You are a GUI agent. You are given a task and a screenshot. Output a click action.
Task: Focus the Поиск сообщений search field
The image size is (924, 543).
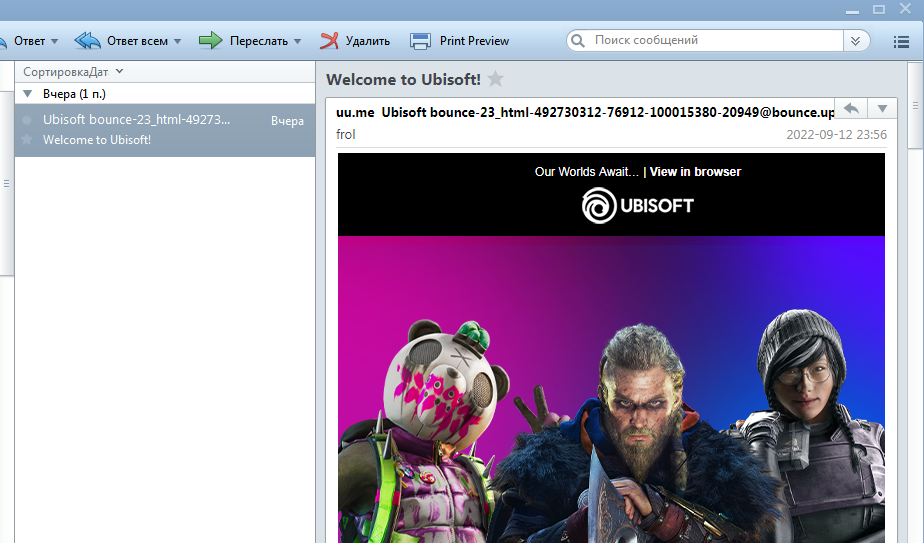point(716,40)
